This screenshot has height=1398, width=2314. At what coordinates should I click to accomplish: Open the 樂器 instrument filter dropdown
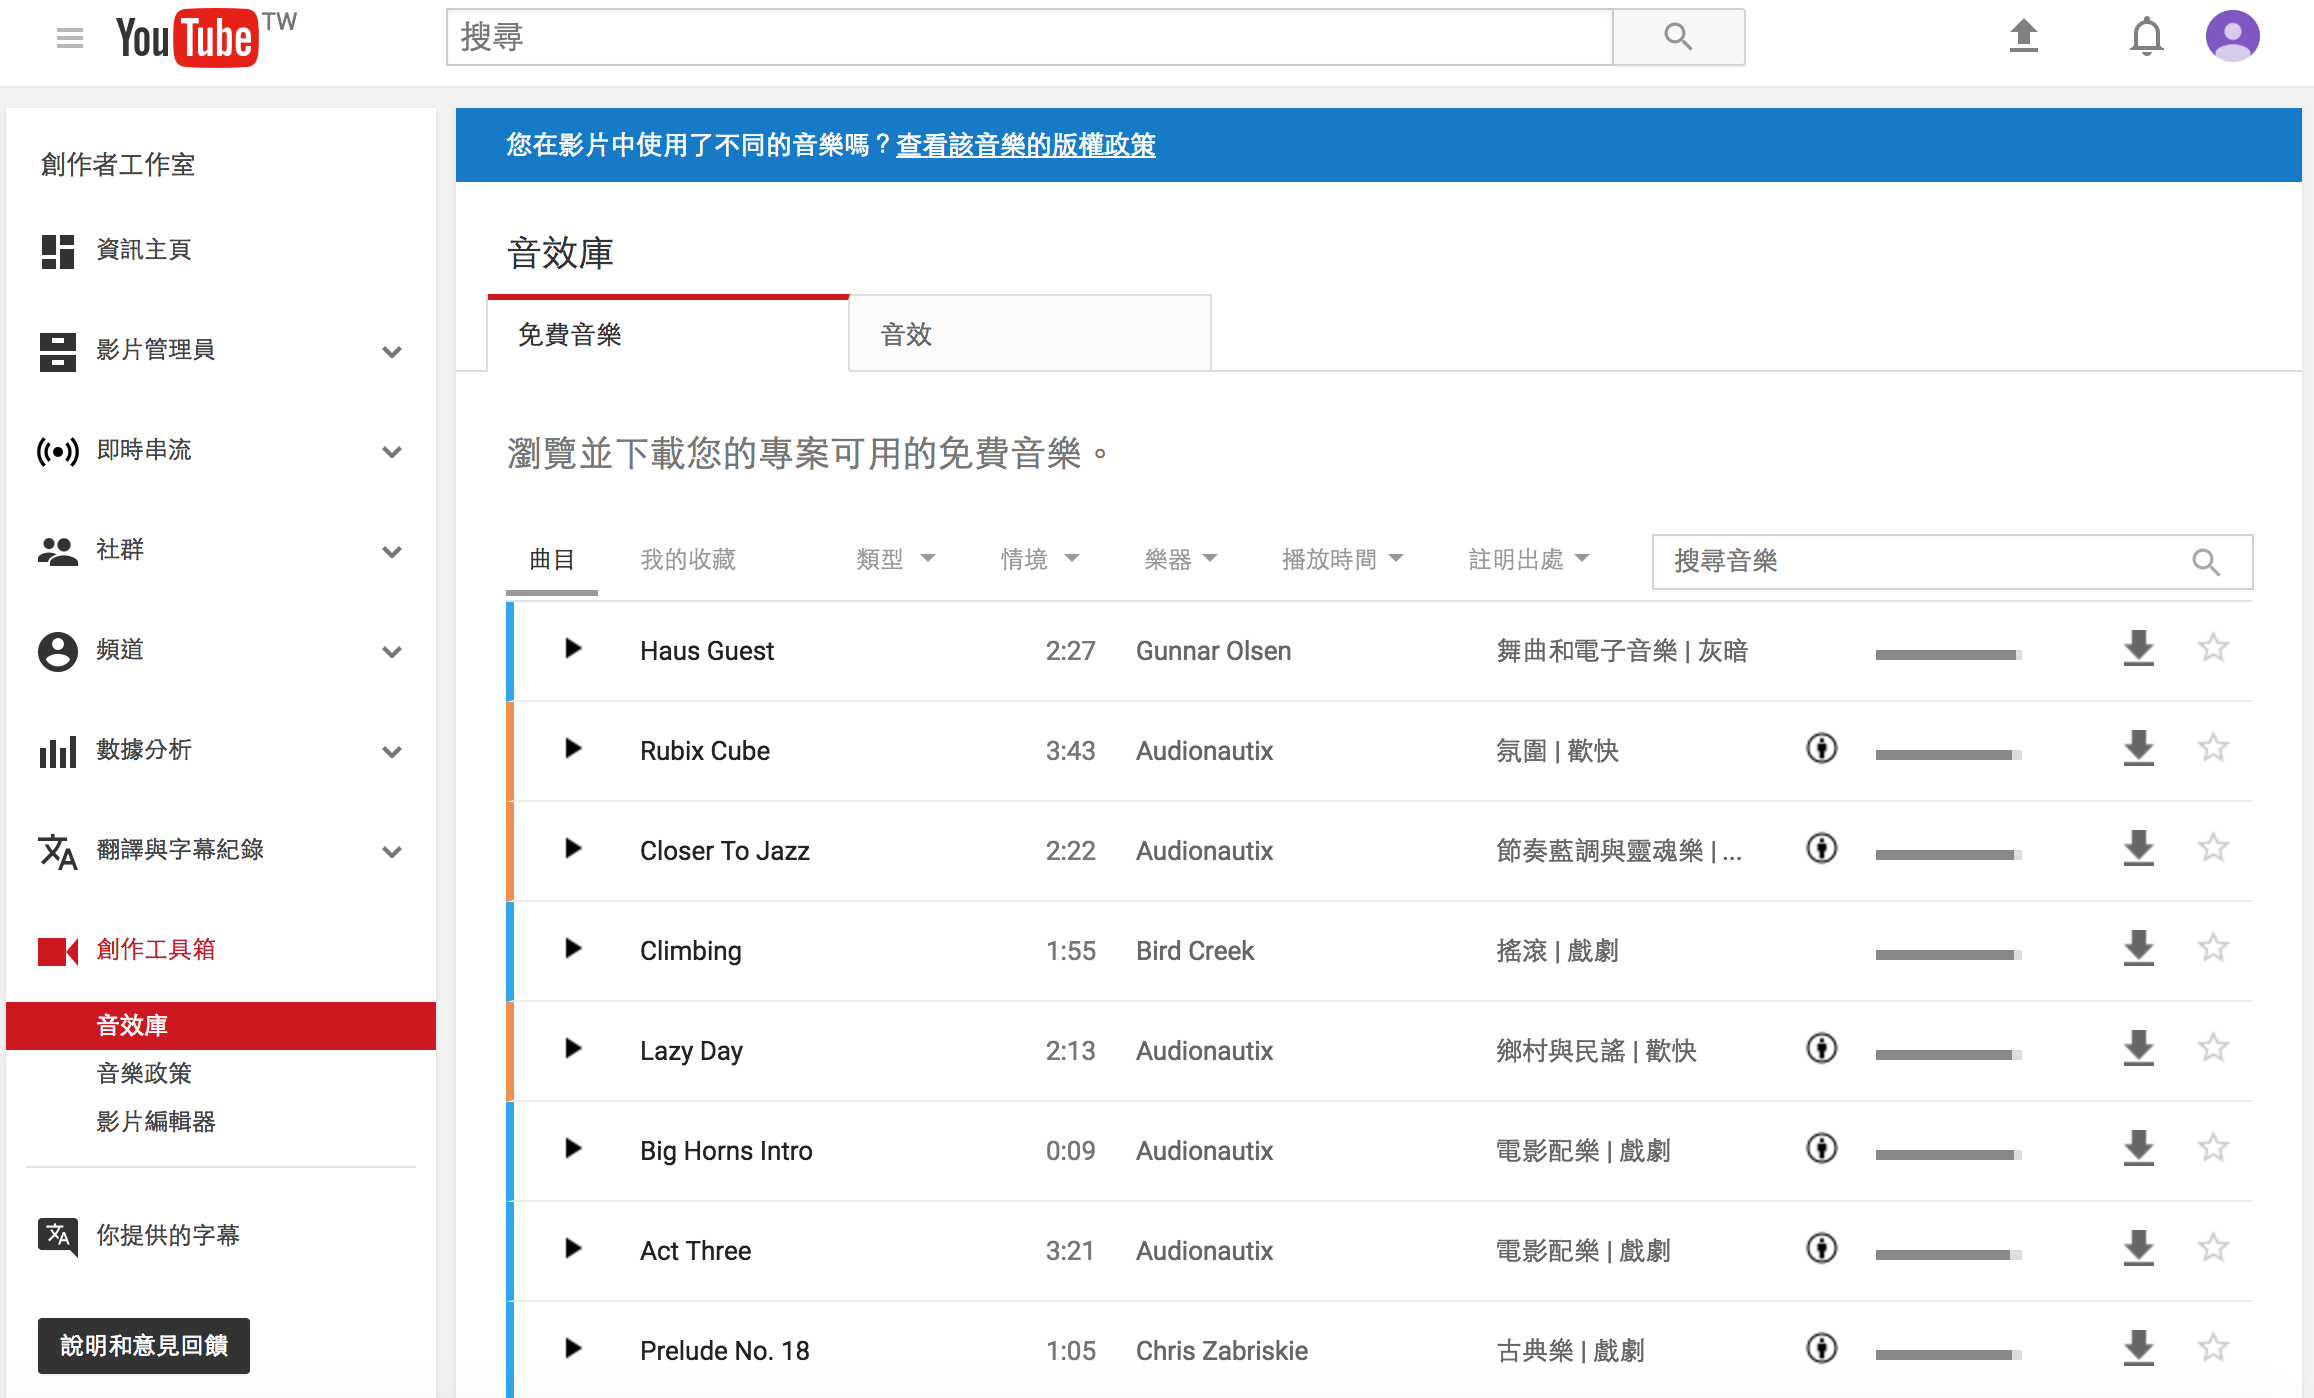point(1181,560)
